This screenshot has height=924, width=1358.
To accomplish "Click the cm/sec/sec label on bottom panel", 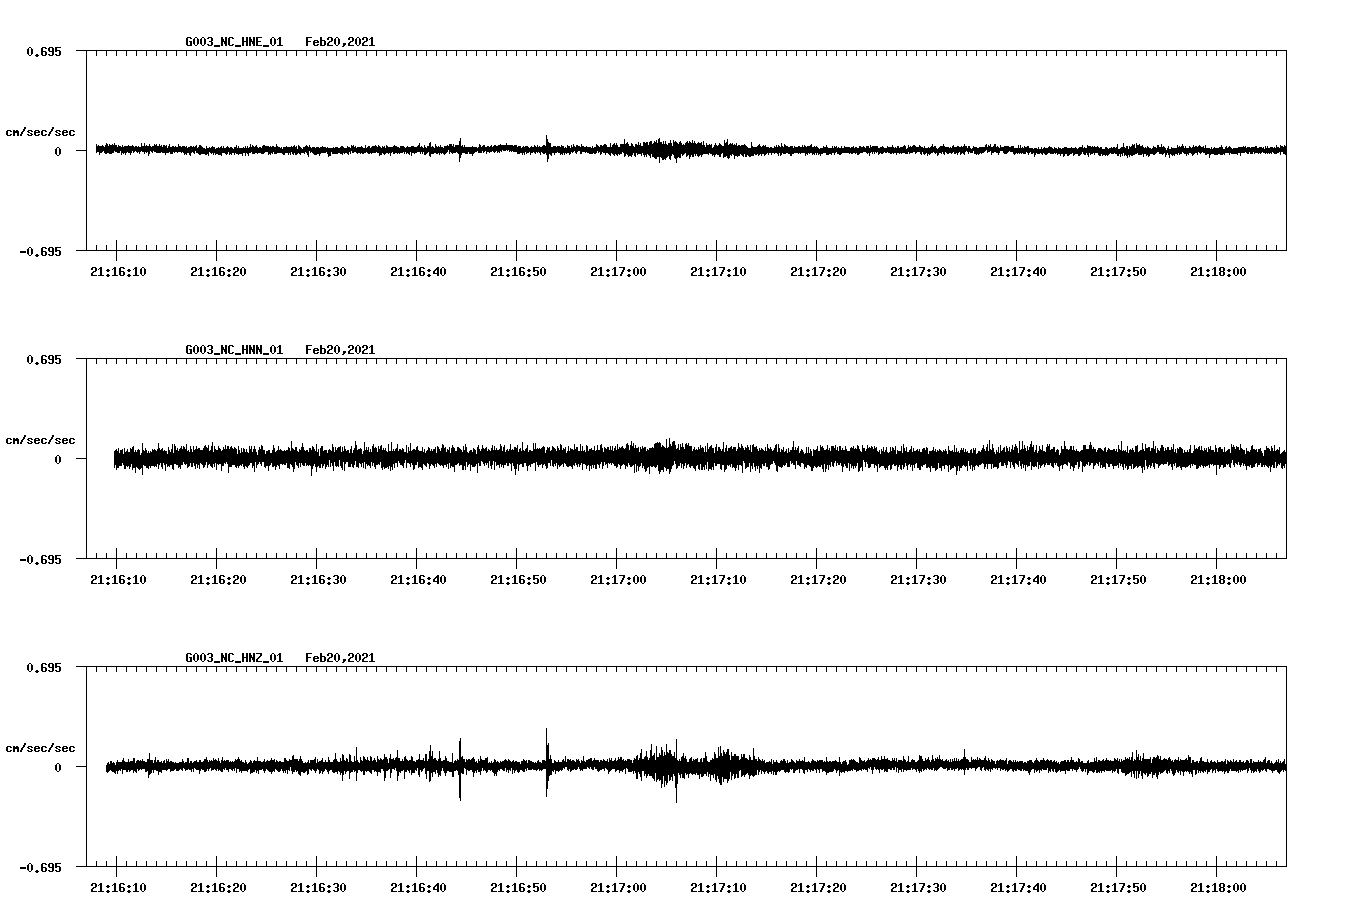I will pyautogui.click(x=42, y=746).
